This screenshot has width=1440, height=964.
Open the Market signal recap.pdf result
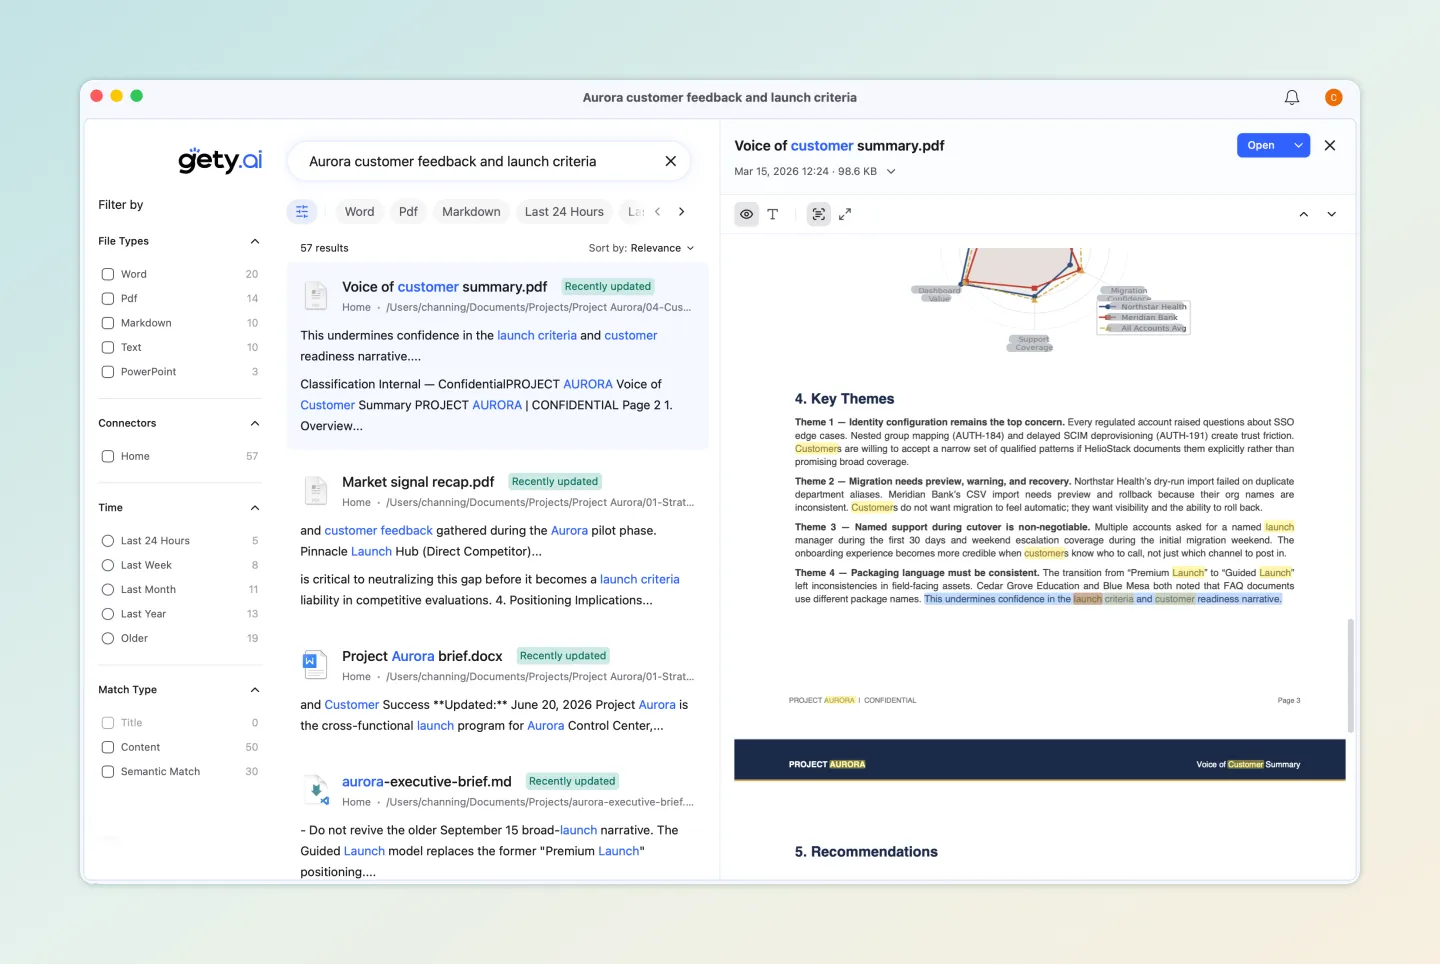click(x=418, y=482)
